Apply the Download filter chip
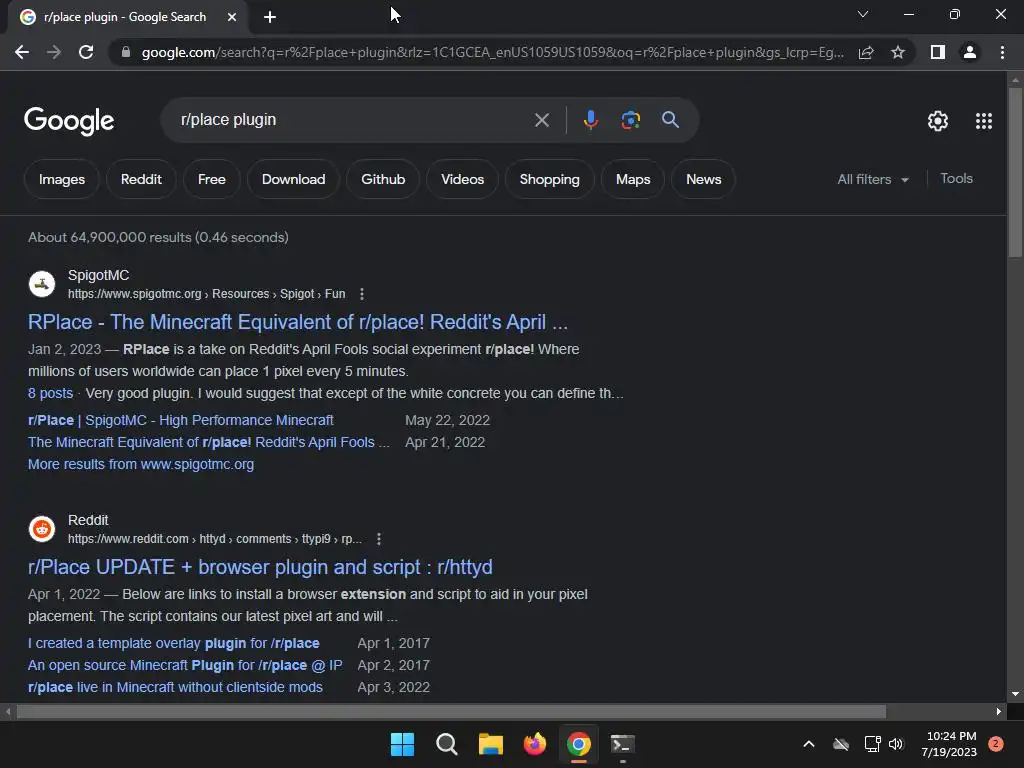Viewport: 1024px width, 768px height. tap(293, 179)
